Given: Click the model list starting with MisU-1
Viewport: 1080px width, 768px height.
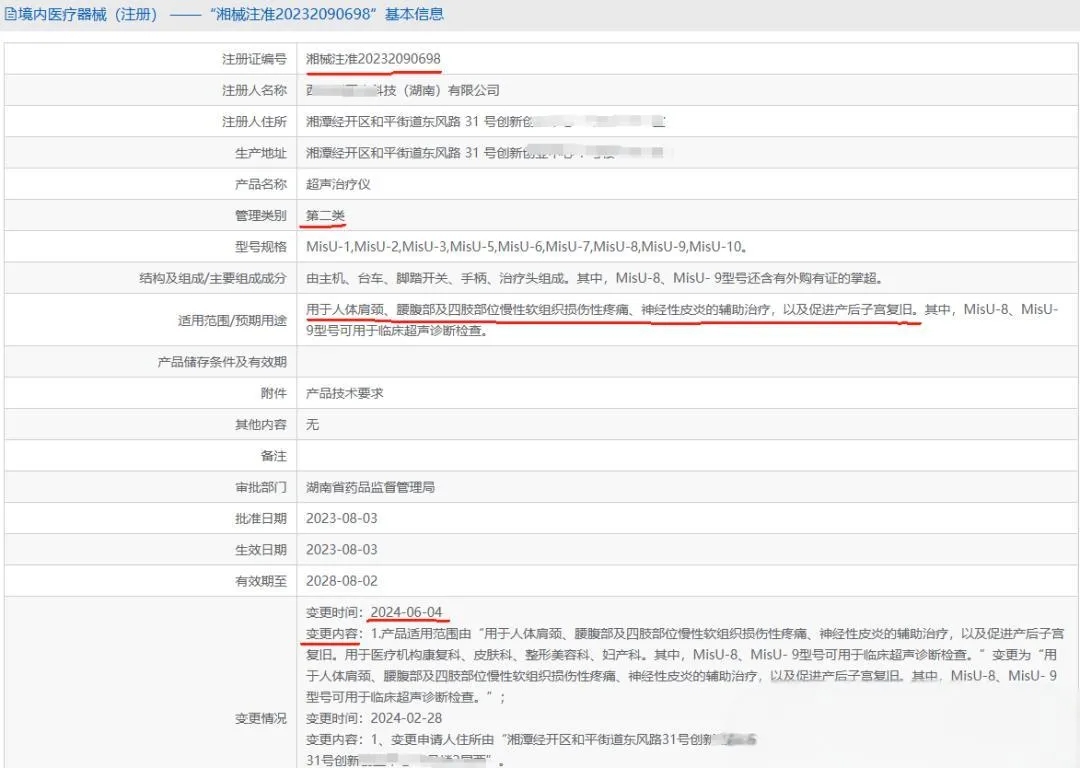Looking at the screenshot, I should [x=527, y=247].
